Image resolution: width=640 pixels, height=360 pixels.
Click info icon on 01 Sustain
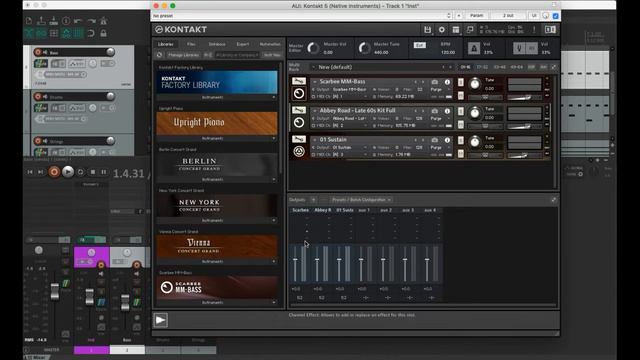447,140
